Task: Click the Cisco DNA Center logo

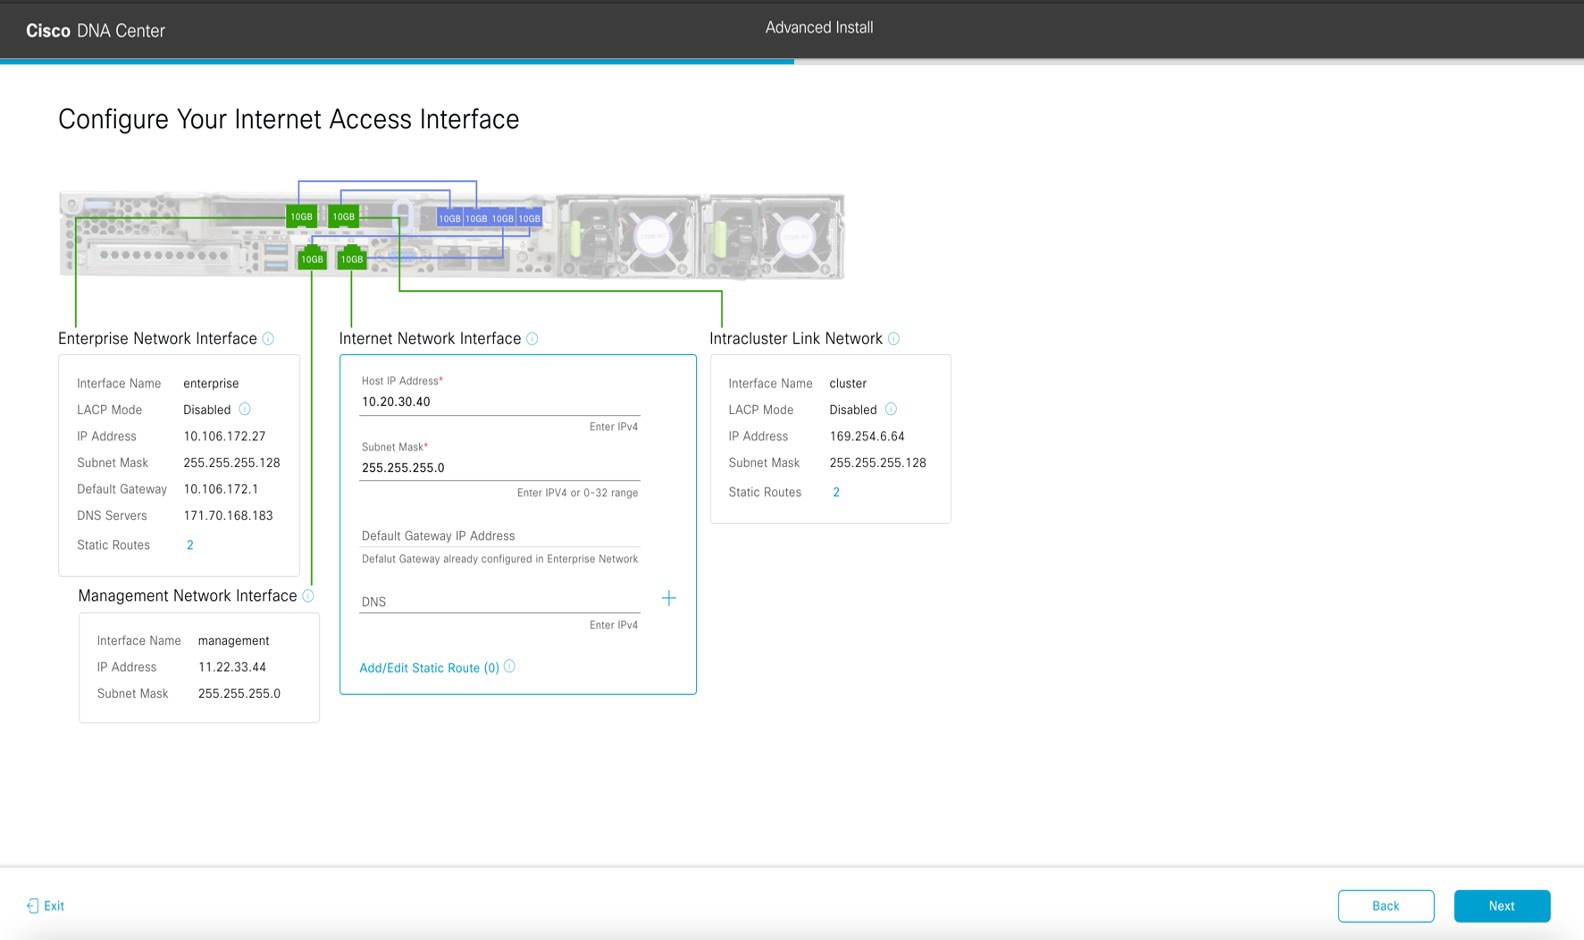Action: [95, 31]
